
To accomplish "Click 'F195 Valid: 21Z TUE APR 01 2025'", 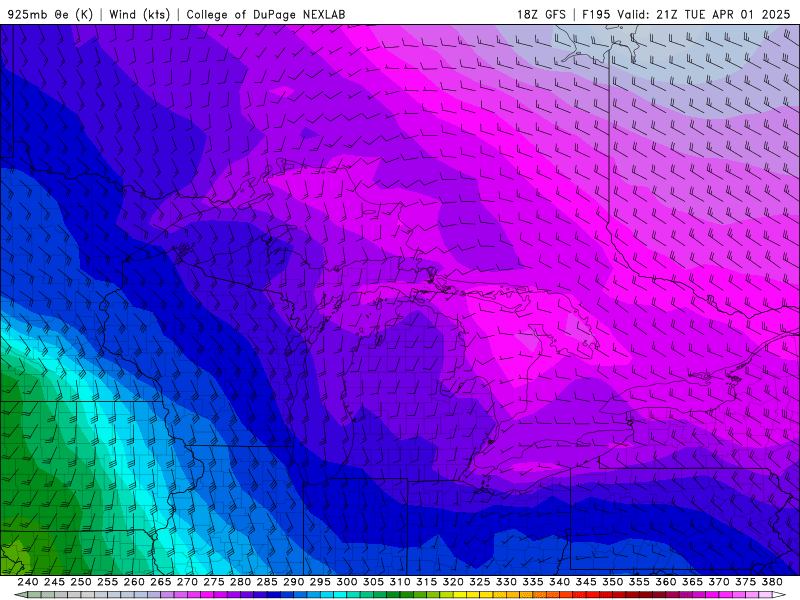I will [686, 14].
